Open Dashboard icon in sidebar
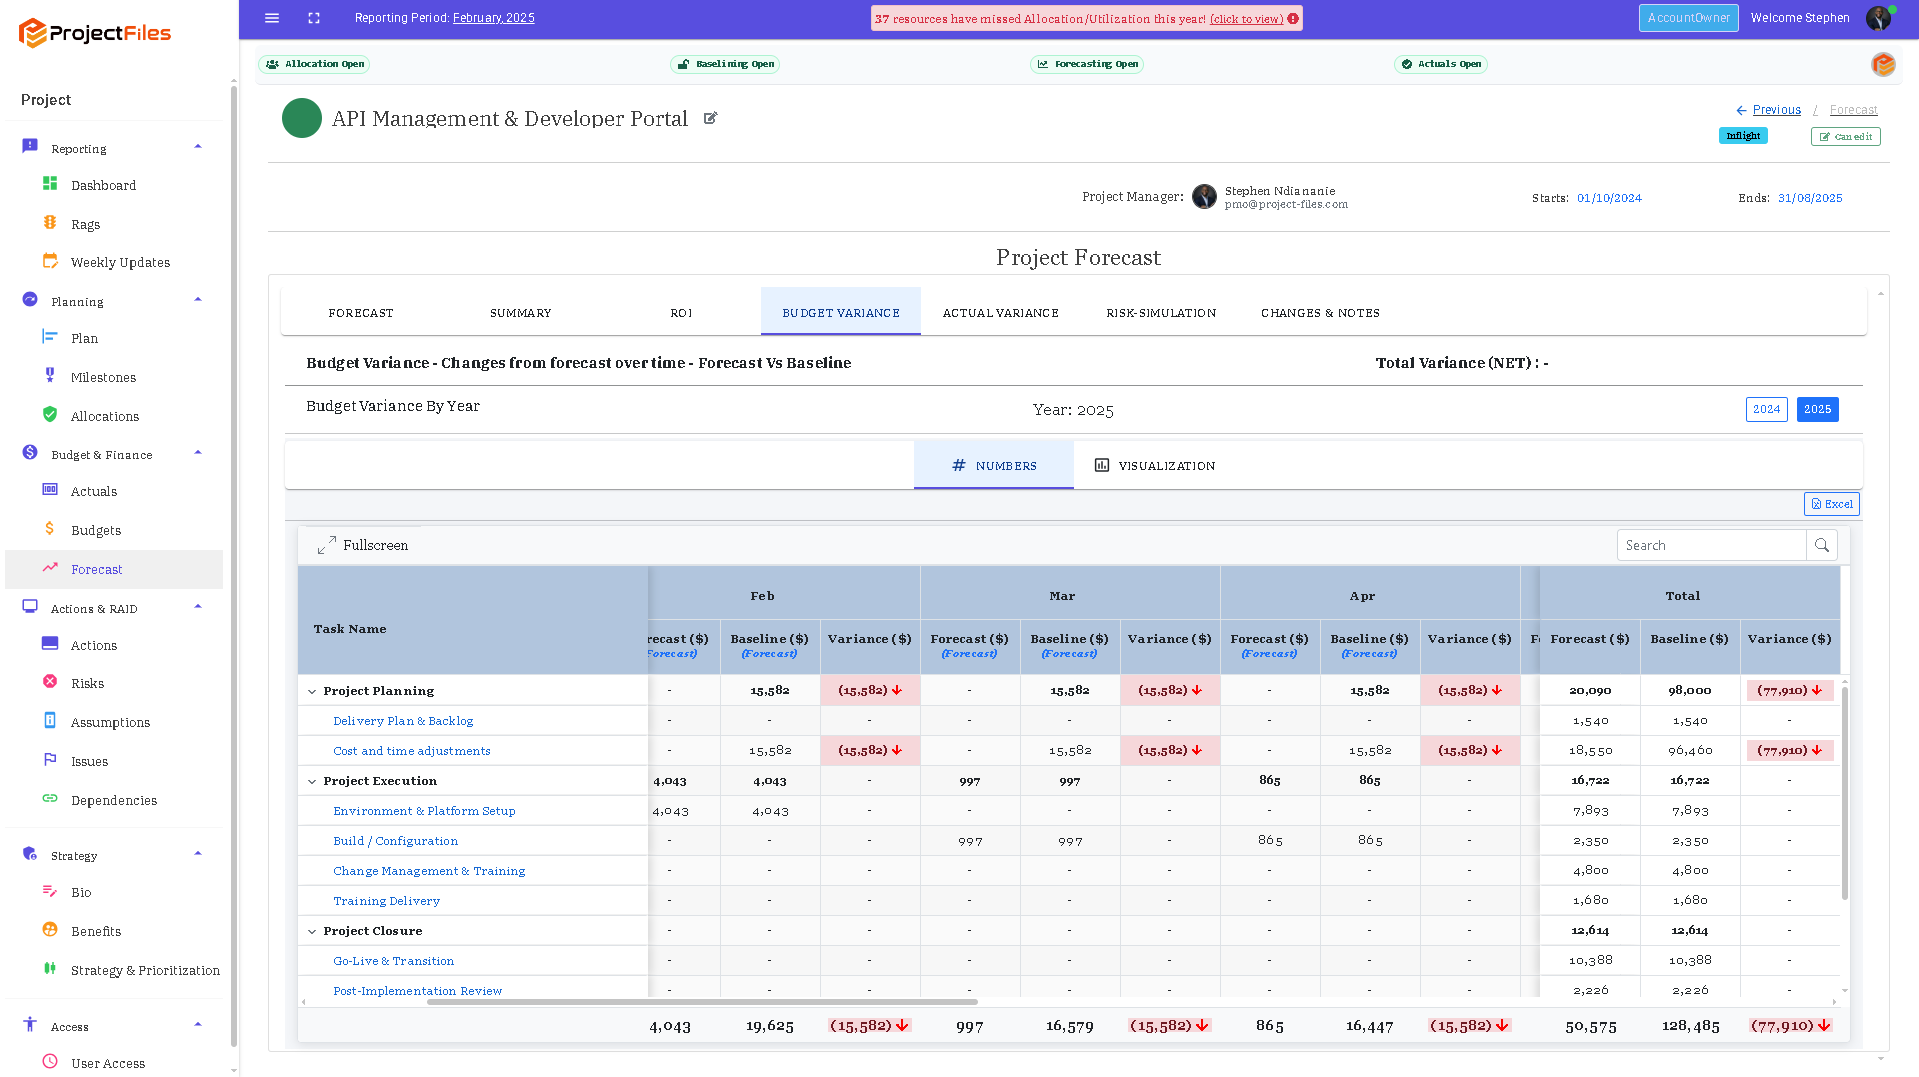This screenshot has width=1919, height=1077. click(50, 184)
